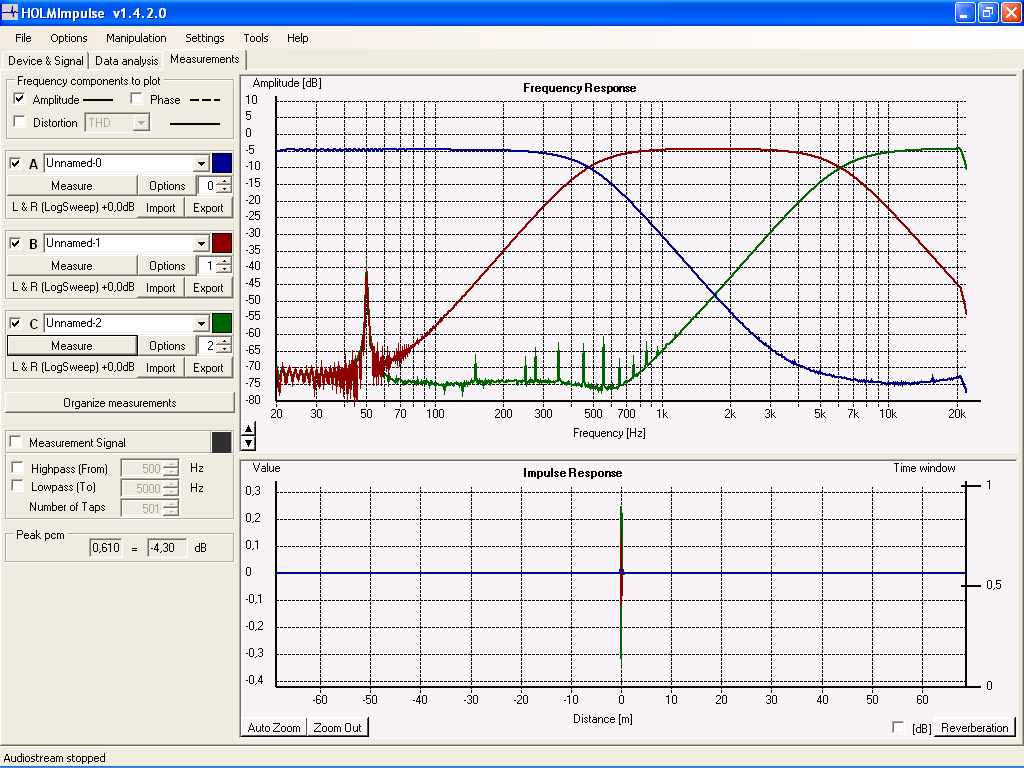Toggle the impulse response dB checkbox
The image size is (1024, 768).
tap(899, 728)
